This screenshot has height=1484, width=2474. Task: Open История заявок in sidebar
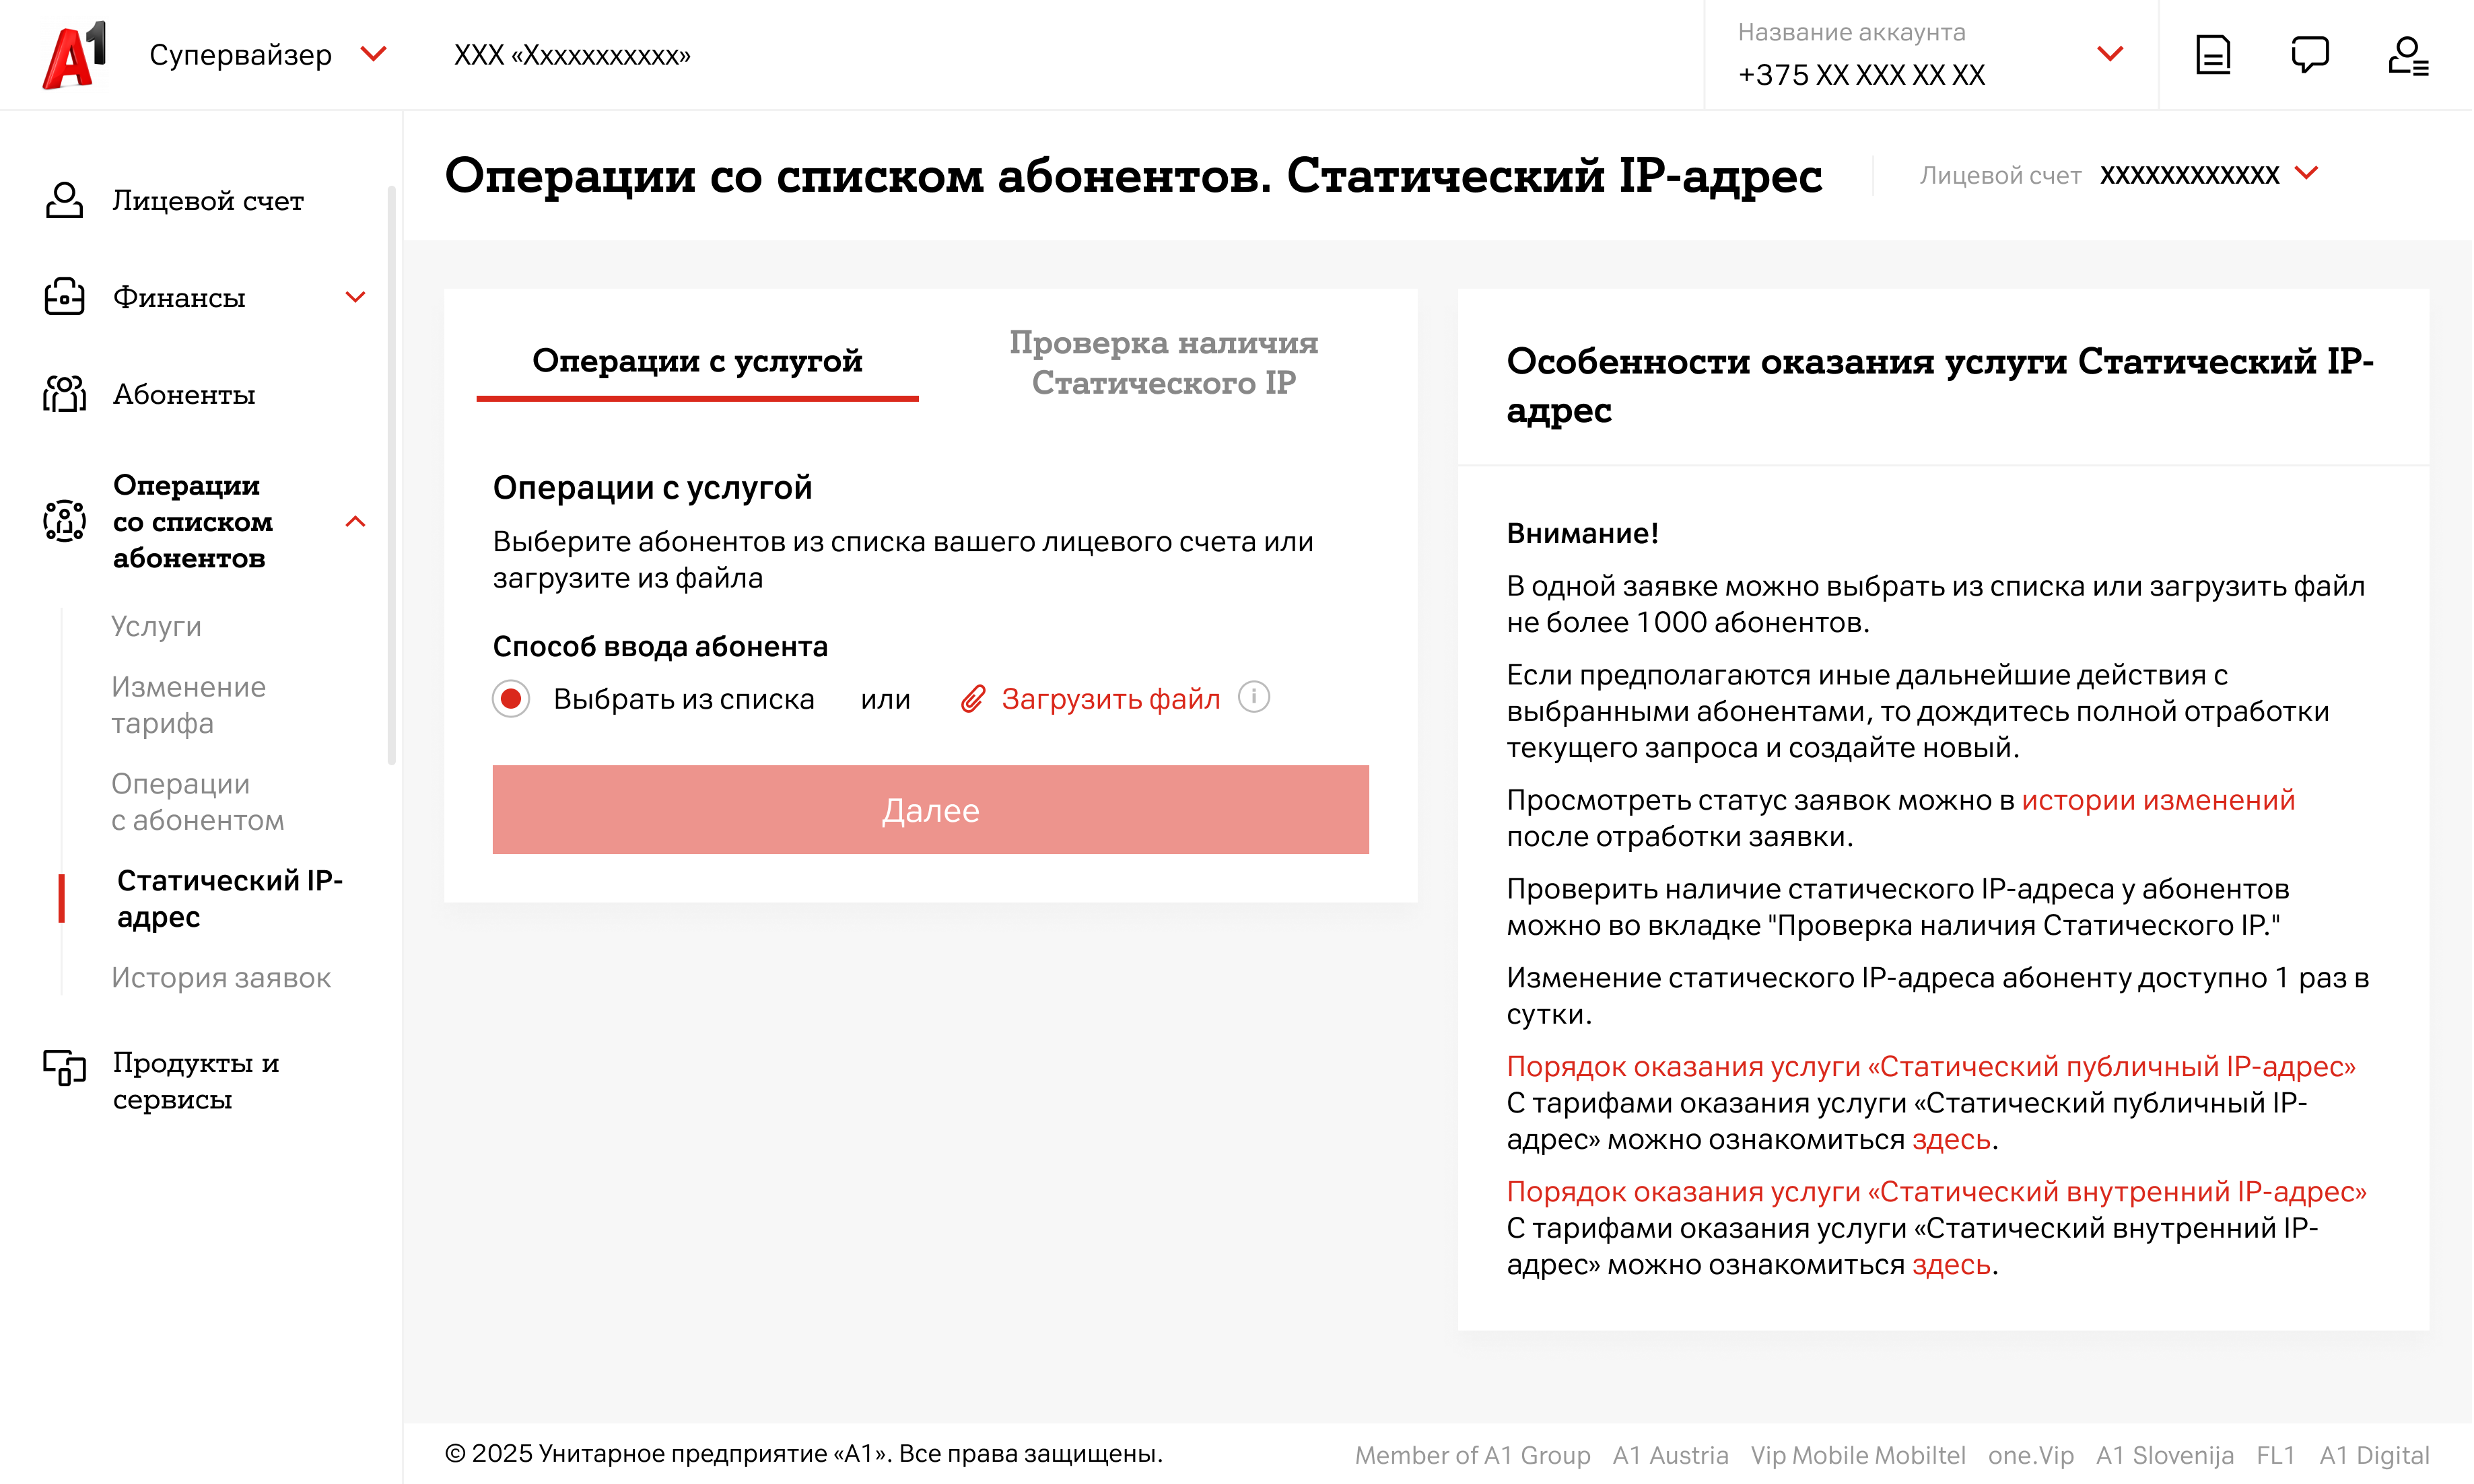221,977
